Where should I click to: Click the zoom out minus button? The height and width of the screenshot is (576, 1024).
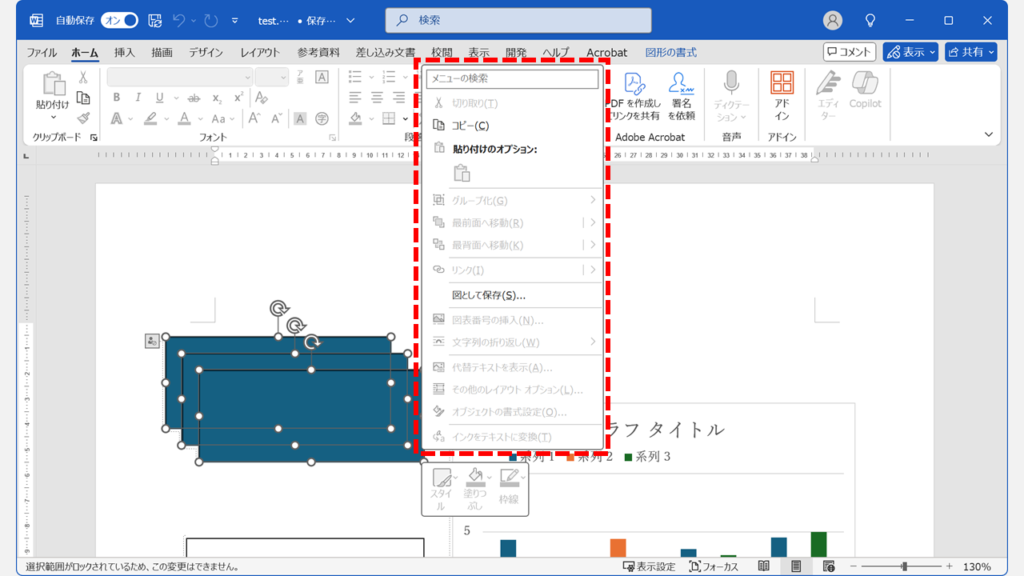(853, 566)
